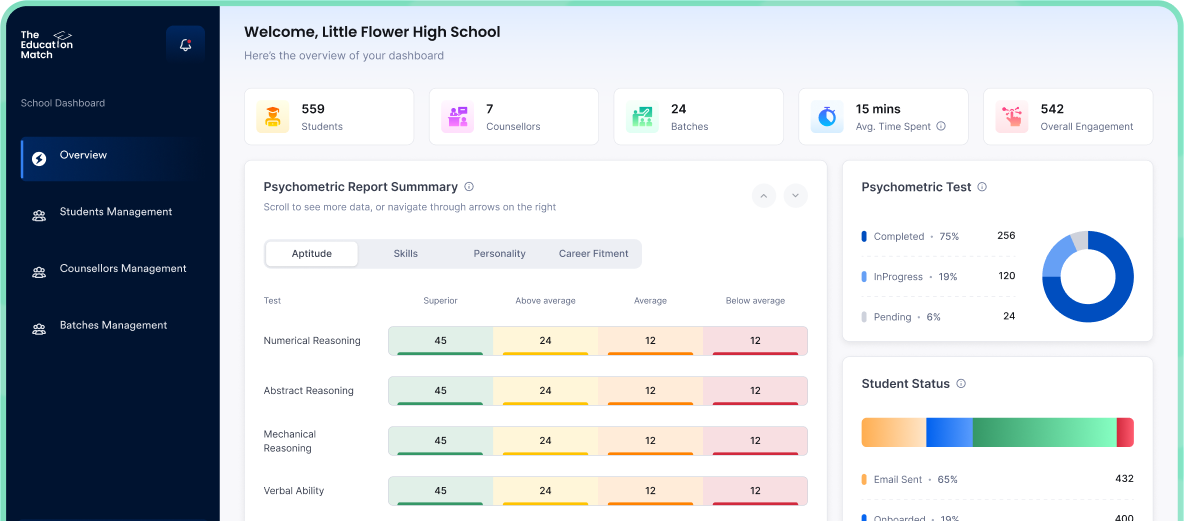Viewport: 1184px width, 521px height.
Task: Click the Counsellors card icon
Action: 458,117
